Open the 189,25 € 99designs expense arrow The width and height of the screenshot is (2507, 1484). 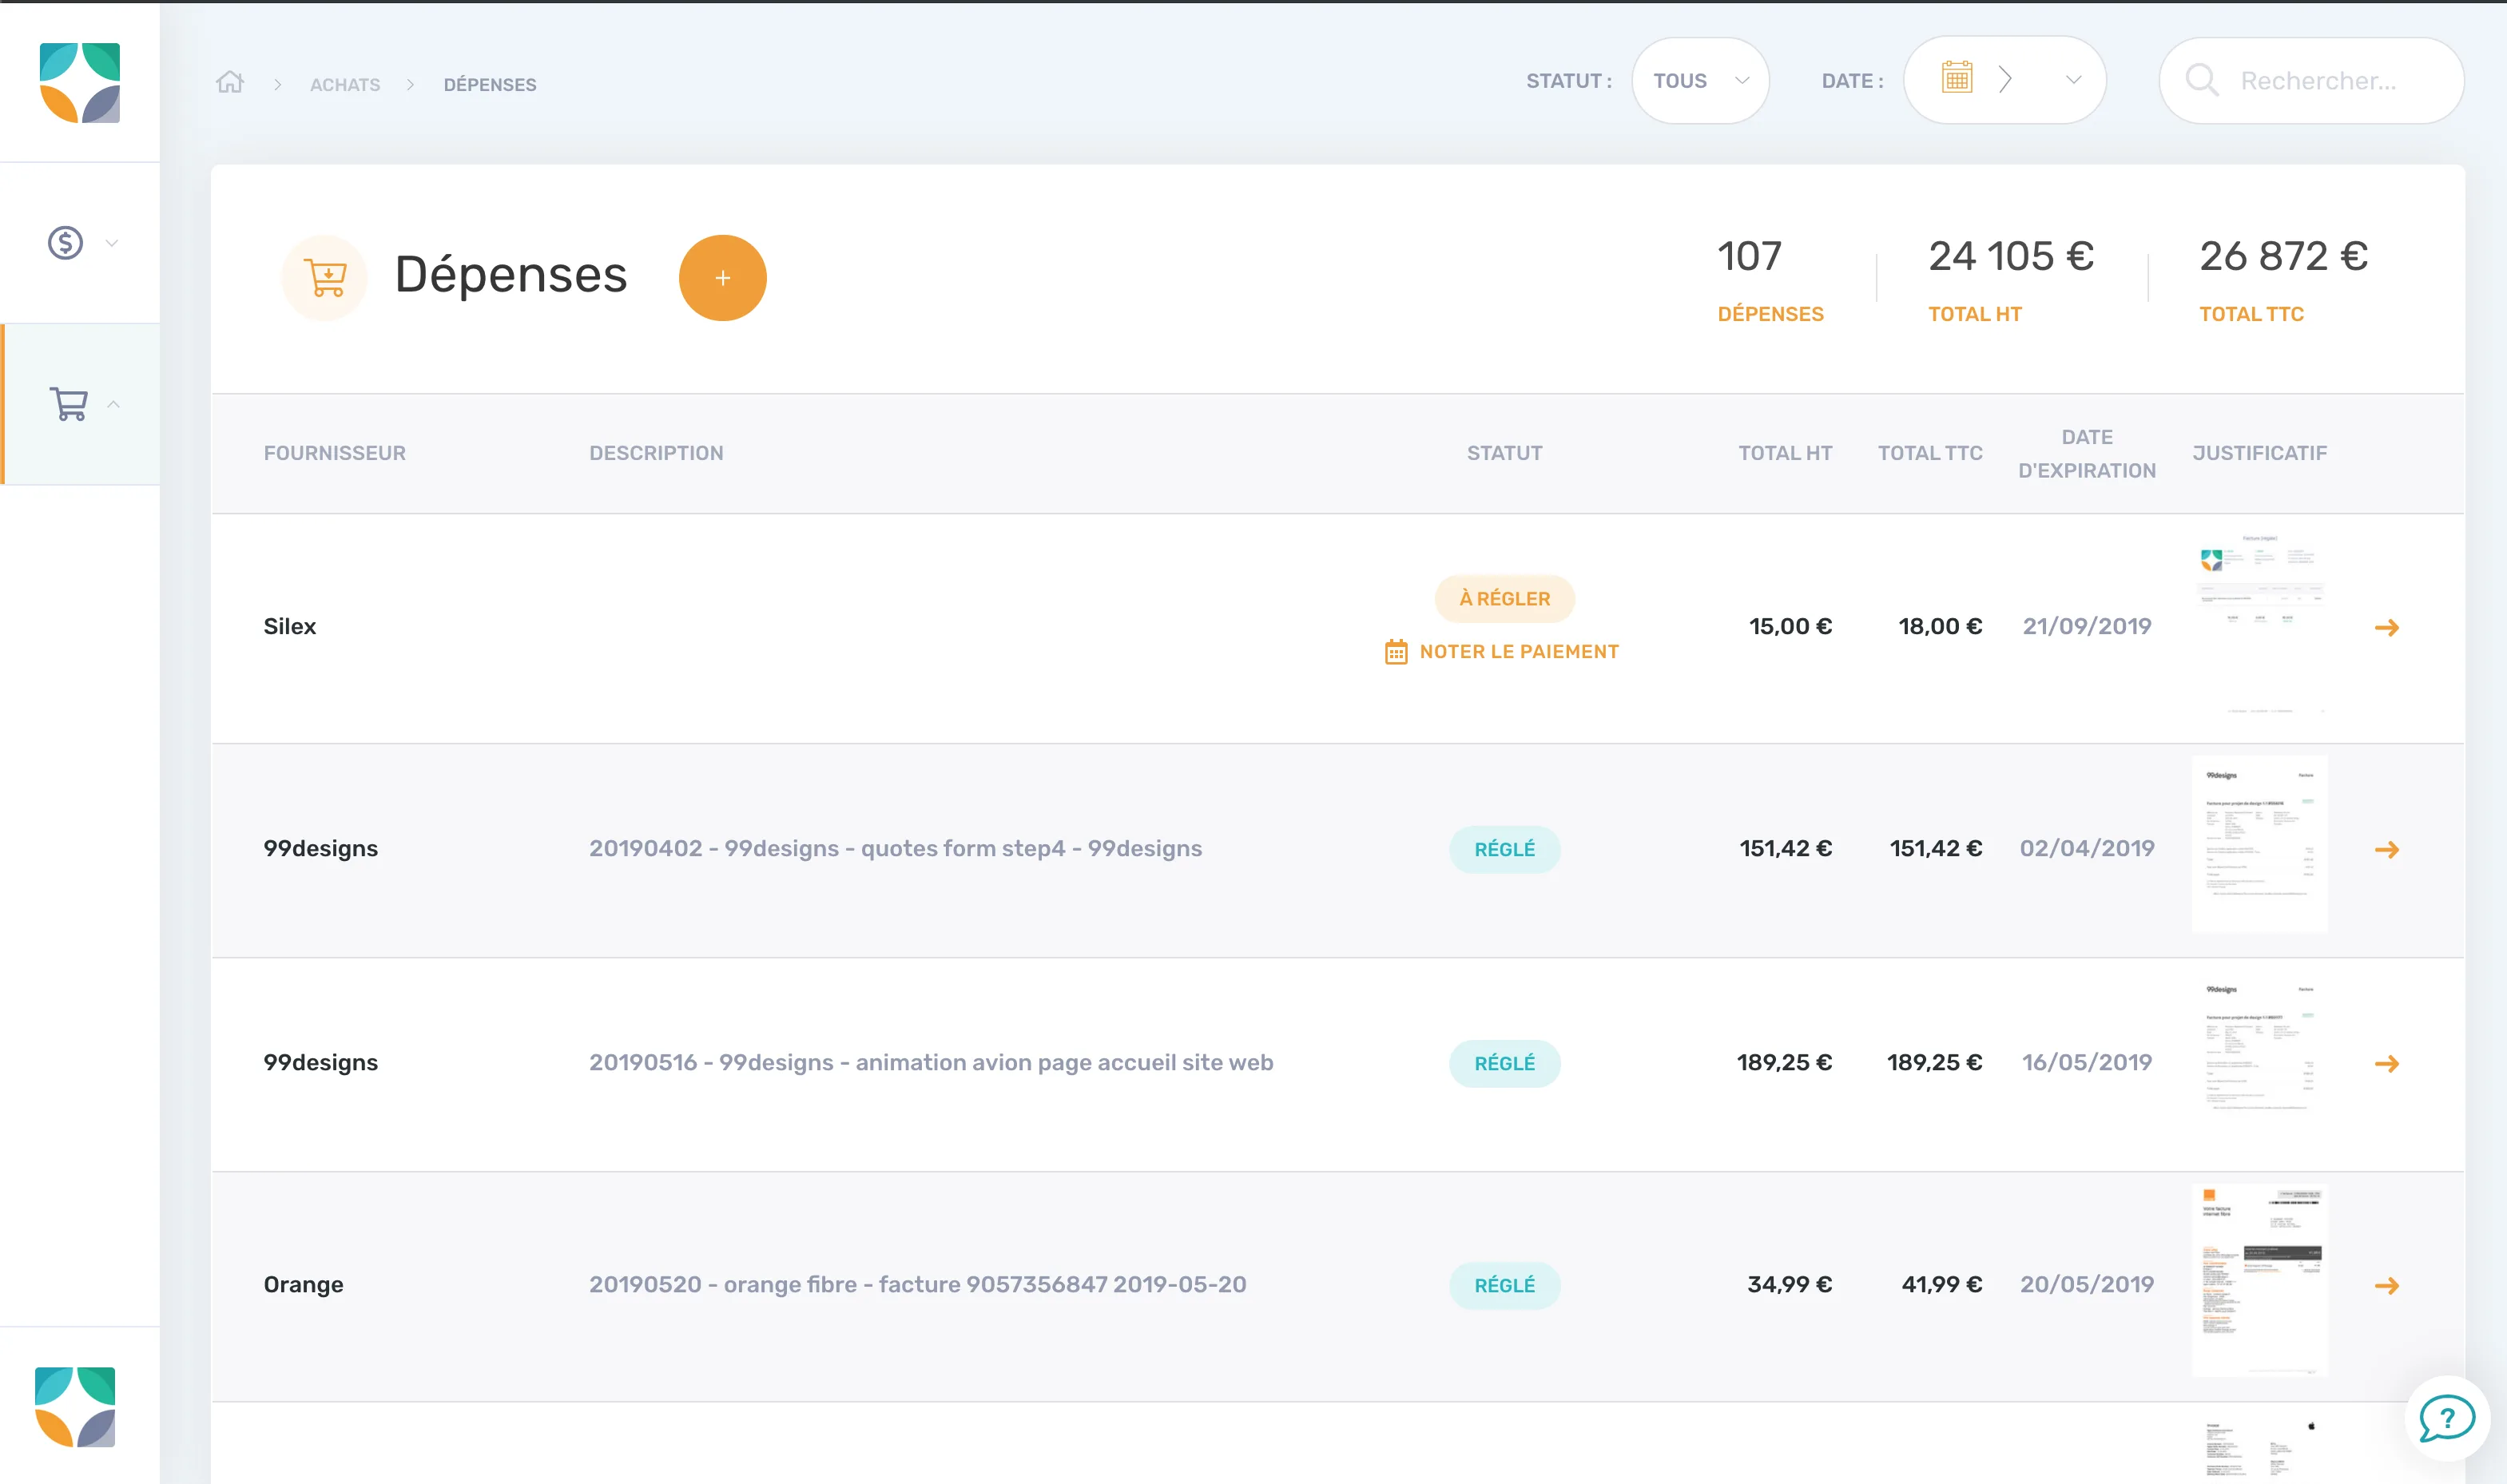coord(2386,1063)
